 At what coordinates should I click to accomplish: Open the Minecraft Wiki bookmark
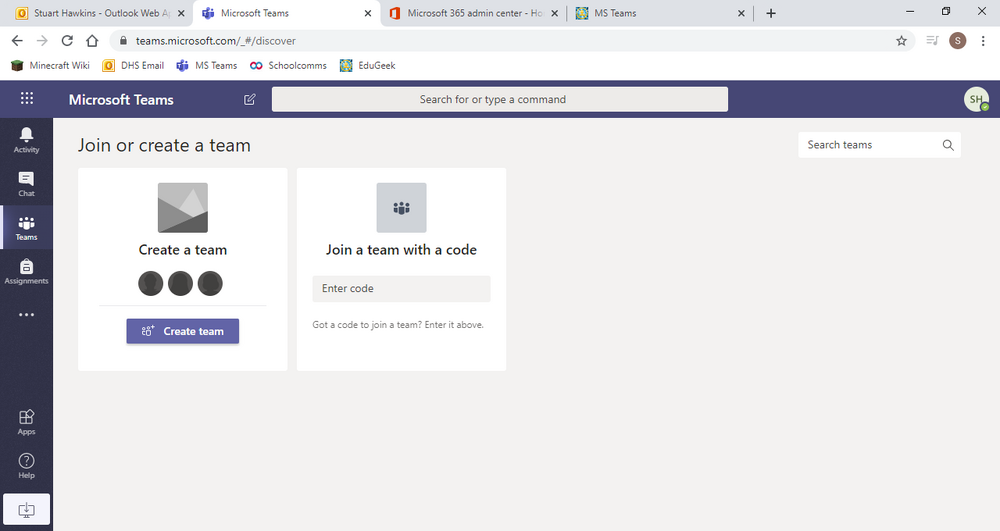coord(50,66)
